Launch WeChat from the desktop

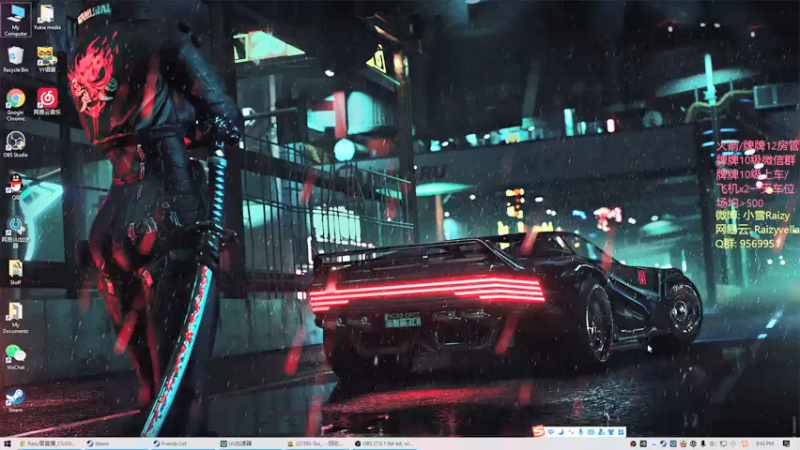[x=15, y=357]
